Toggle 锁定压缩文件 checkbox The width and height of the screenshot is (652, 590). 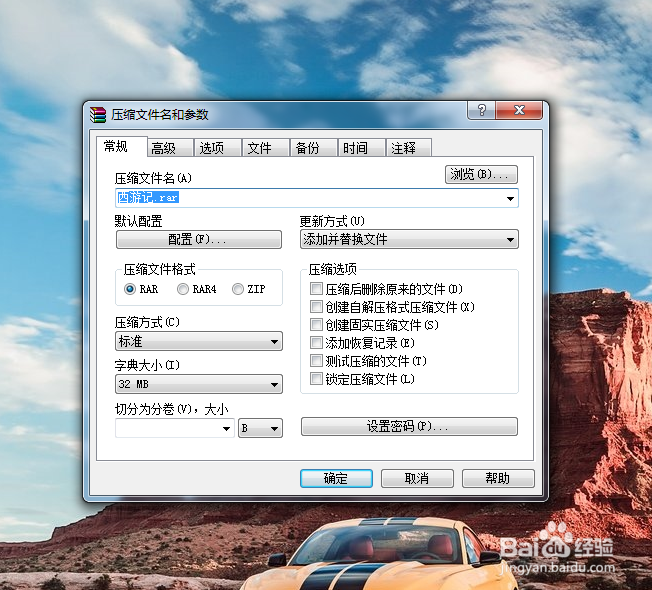tap(316, 379)
